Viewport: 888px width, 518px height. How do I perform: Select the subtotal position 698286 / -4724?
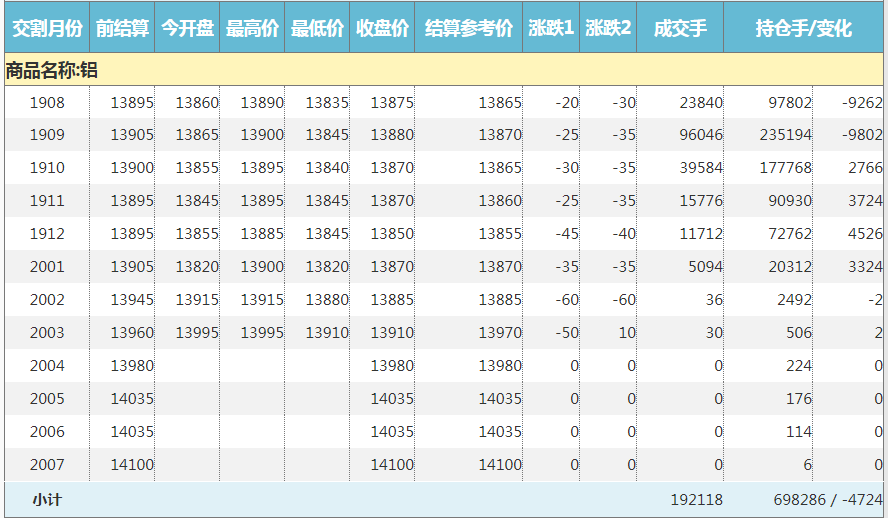pos(827,499)
